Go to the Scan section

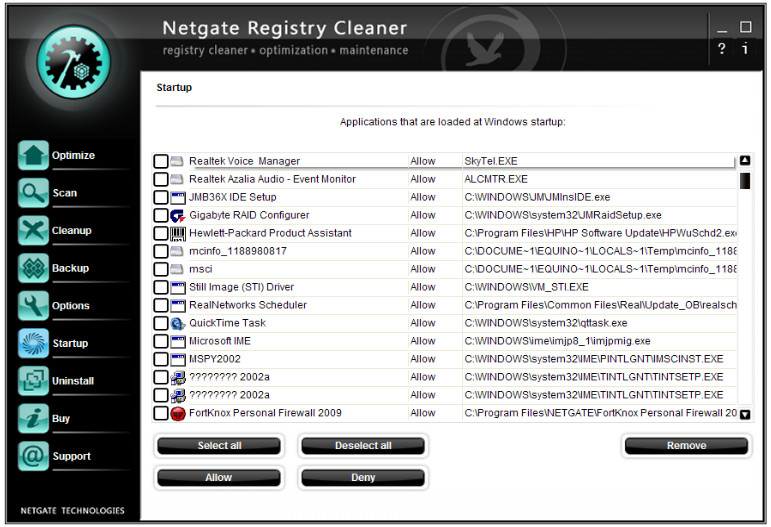(65, 193)
